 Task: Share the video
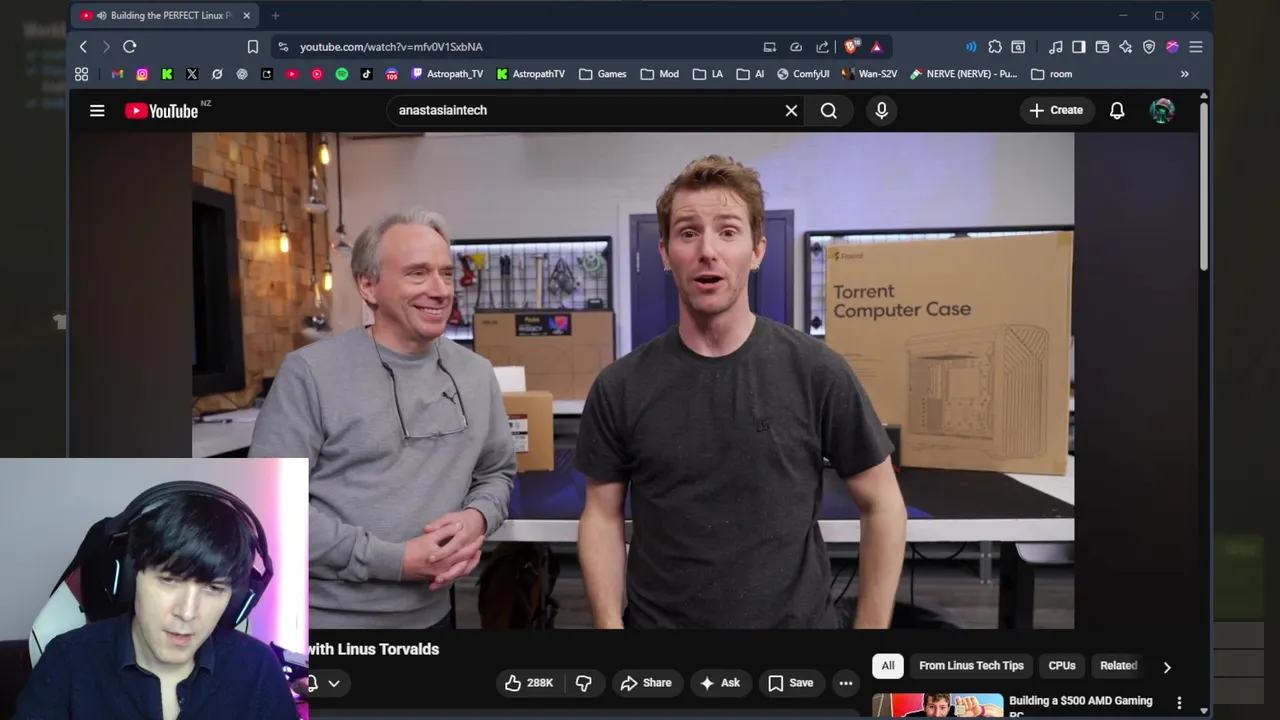(x=646, y=683)
